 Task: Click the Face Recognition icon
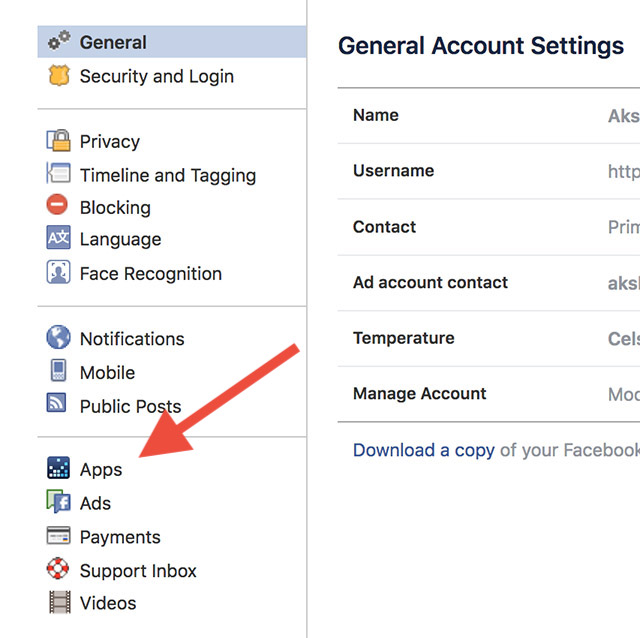(x=58, y=272)
